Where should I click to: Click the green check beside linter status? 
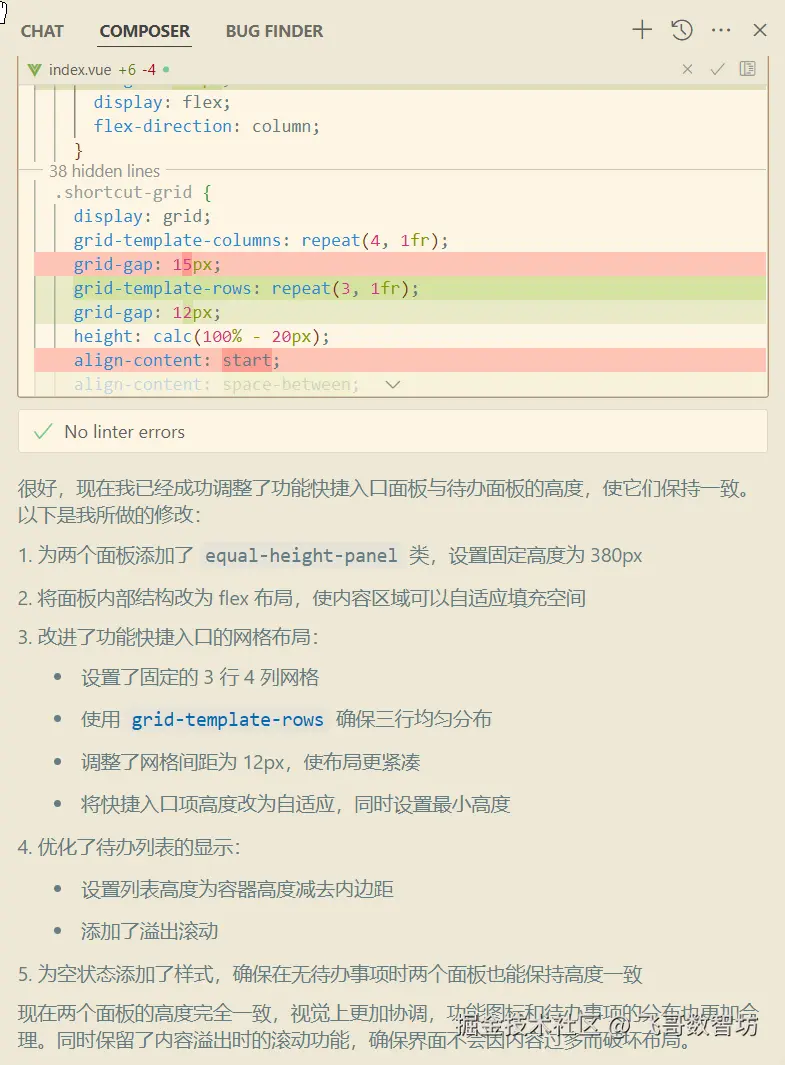[x=43, y=431]
